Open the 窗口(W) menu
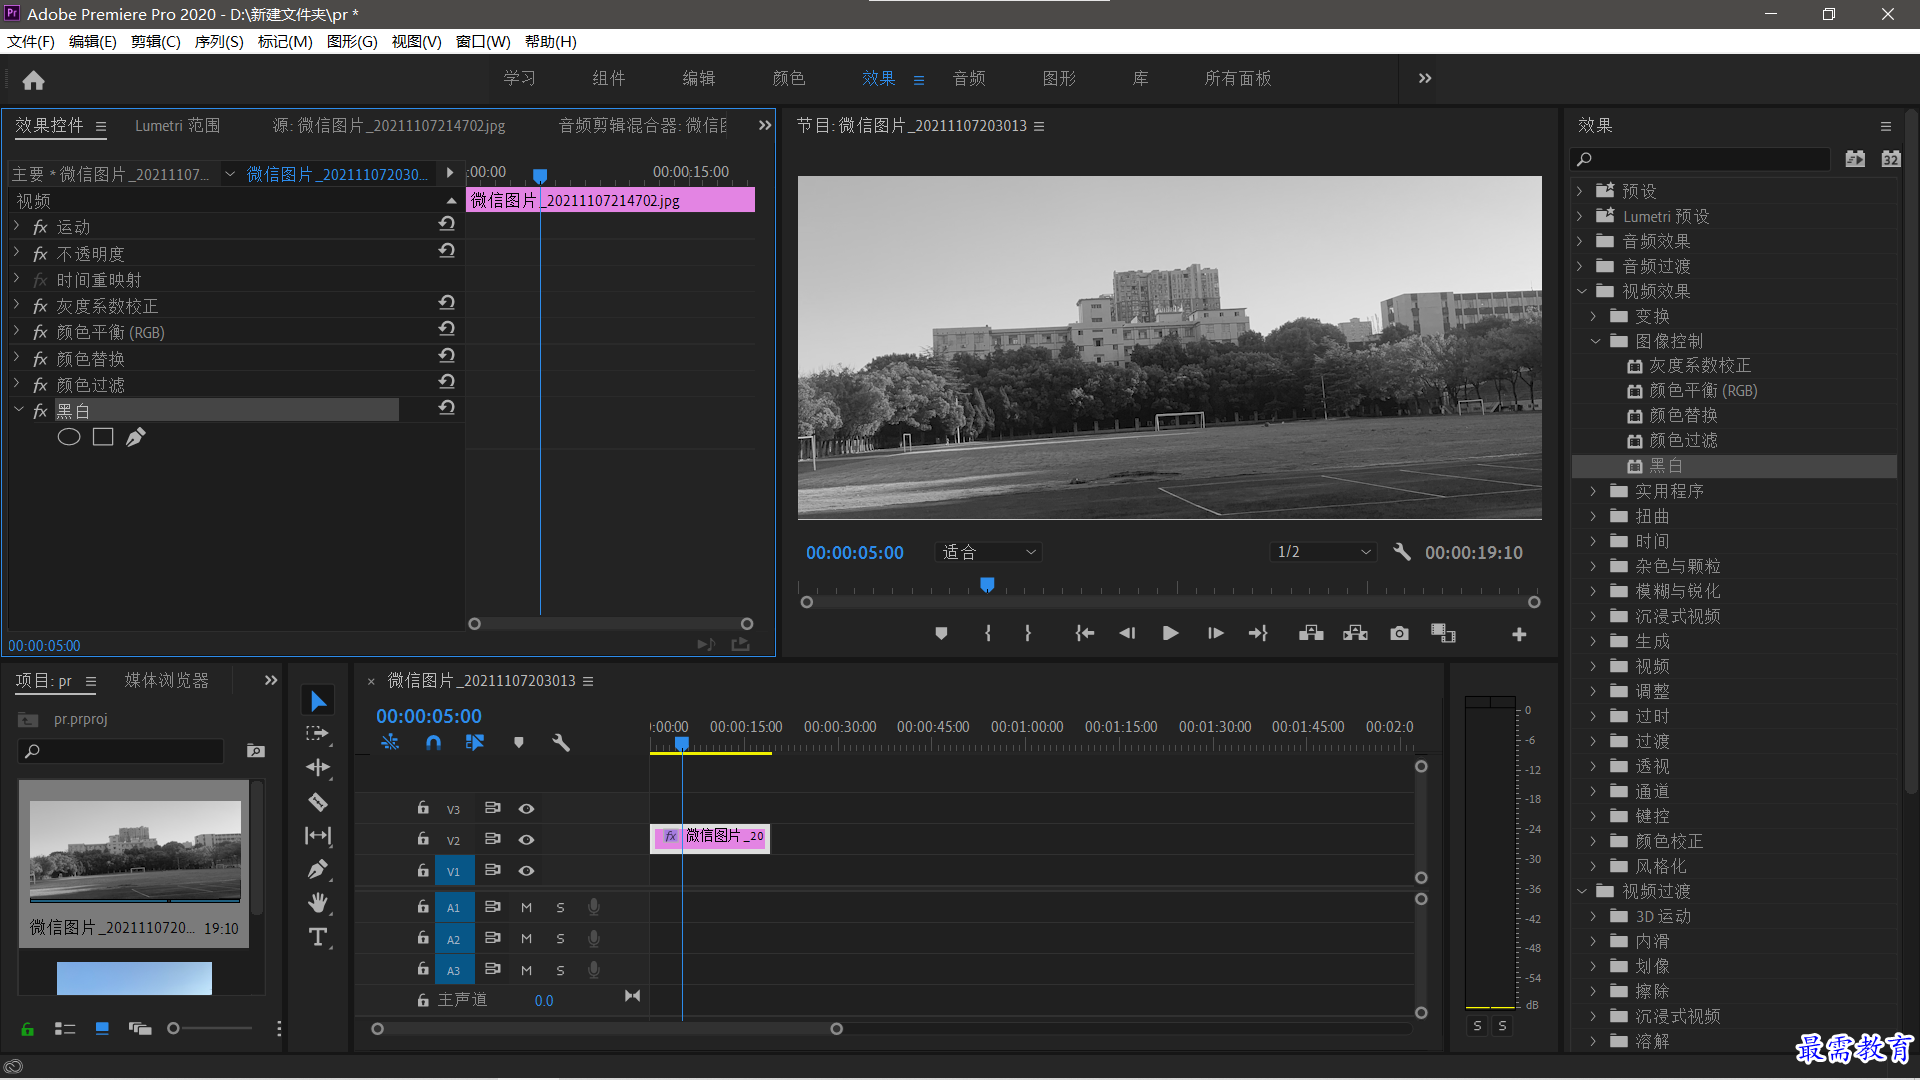The image size is (1920, 1080). click(483, 41)
